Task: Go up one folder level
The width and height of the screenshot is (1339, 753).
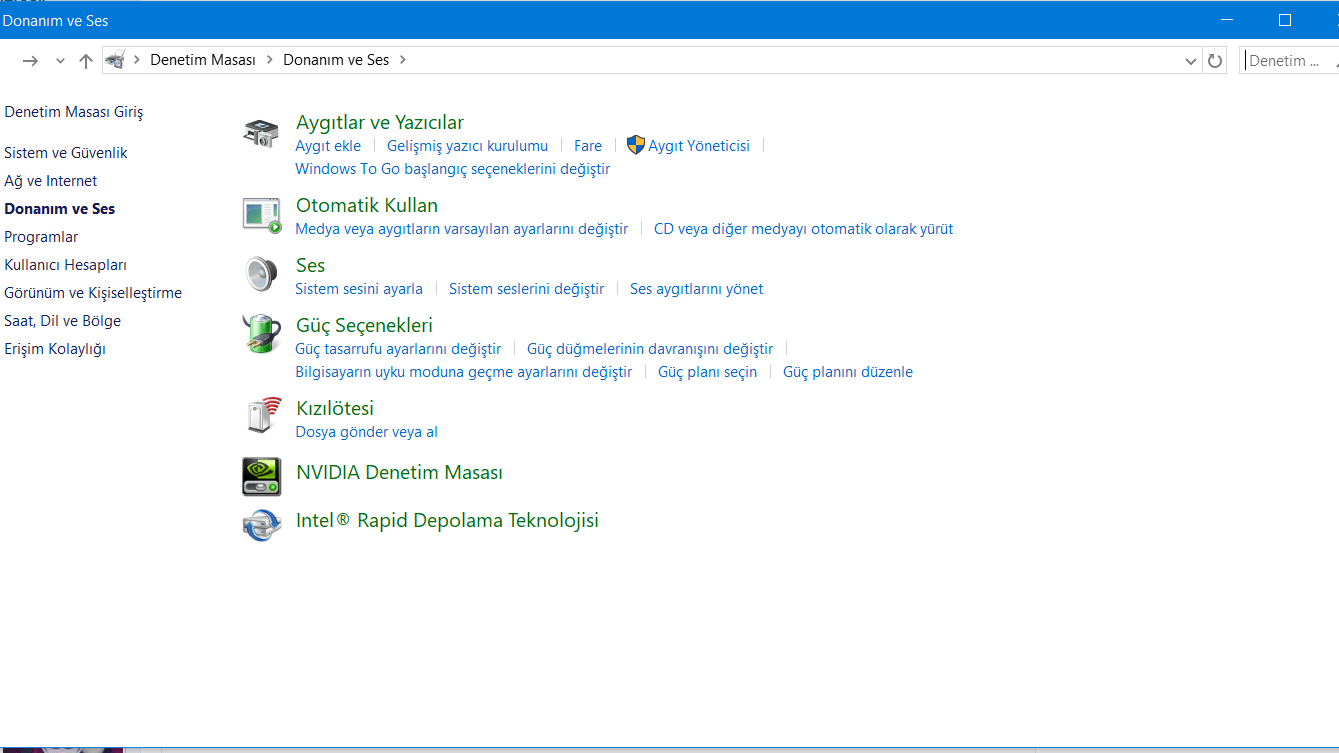Action: click(86, 61)
